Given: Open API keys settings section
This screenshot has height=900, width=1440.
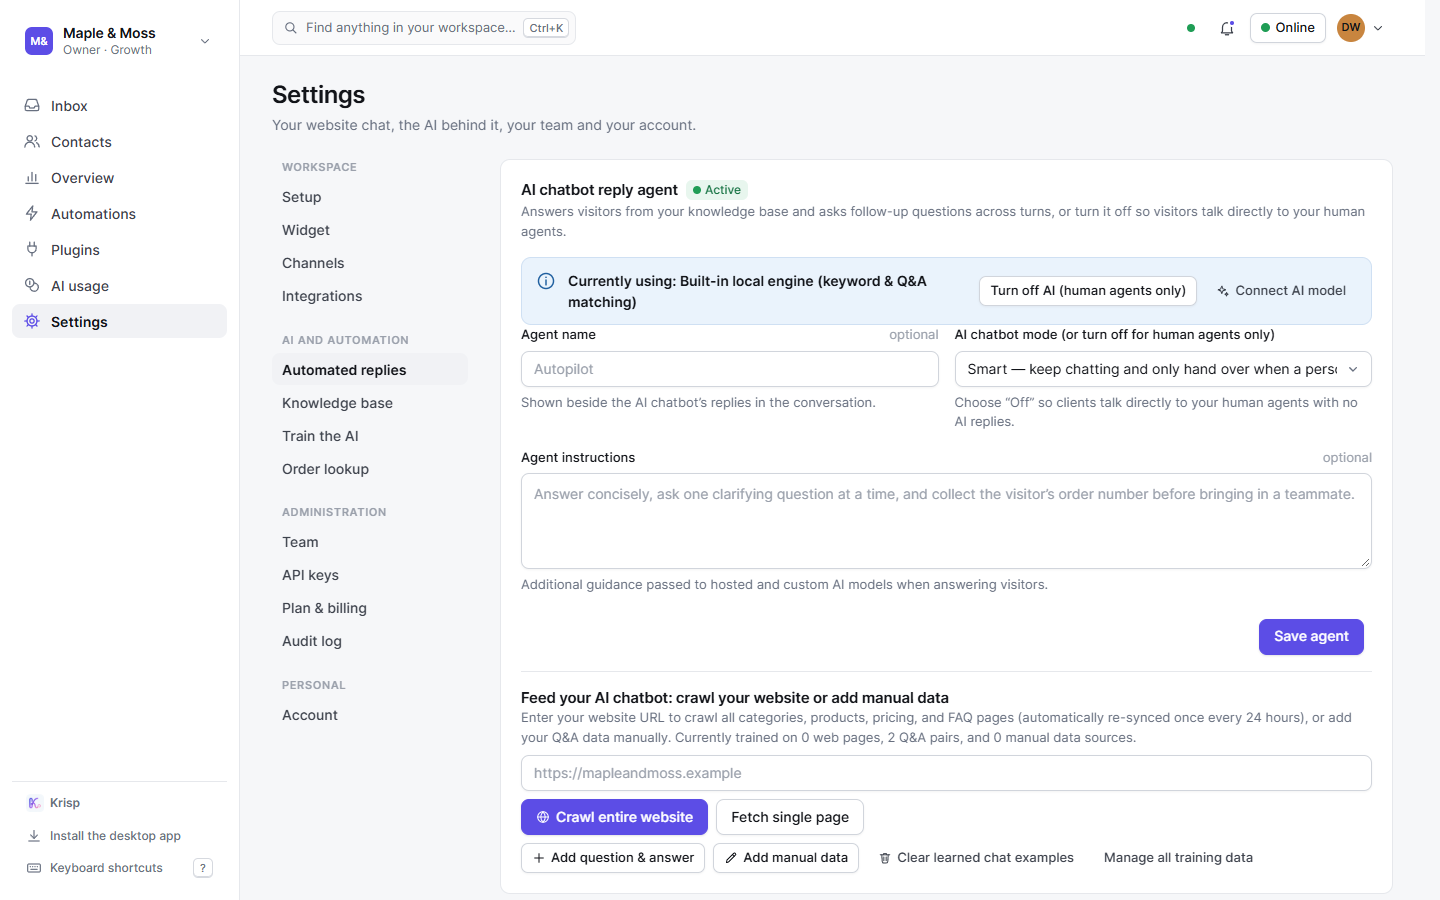Looking at the screenshot, I should [370, 575].
